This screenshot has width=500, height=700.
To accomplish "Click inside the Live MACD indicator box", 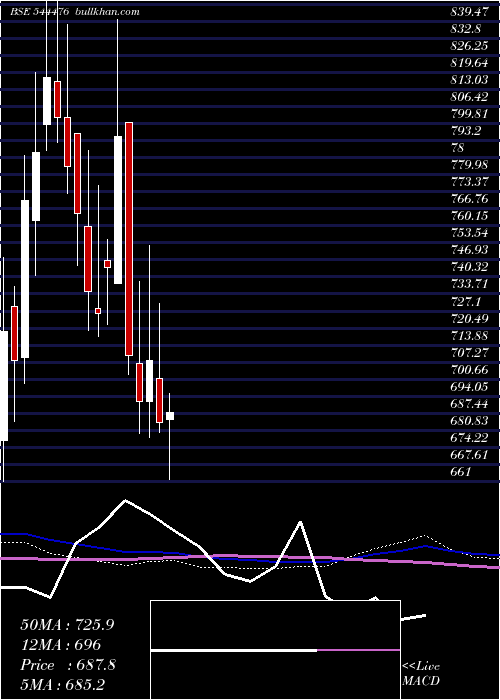I will click(275, 650).
